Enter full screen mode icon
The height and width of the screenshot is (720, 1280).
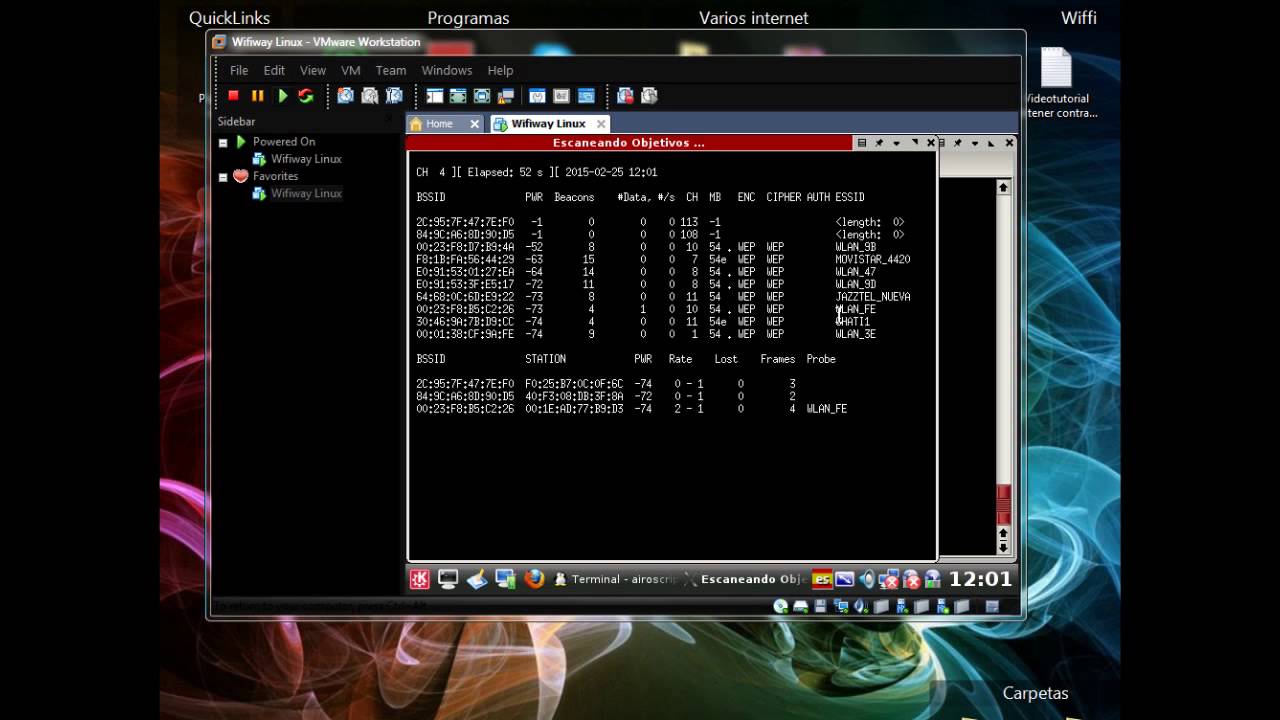pos(482,96)
